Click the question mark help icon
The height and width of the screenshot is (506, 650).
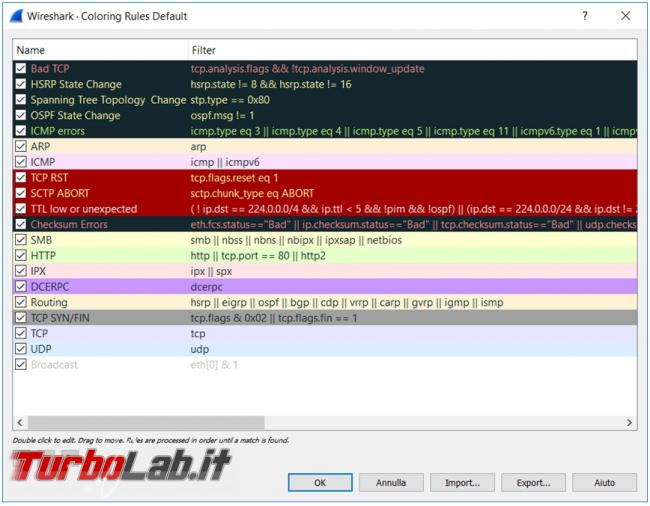[585, 16]
